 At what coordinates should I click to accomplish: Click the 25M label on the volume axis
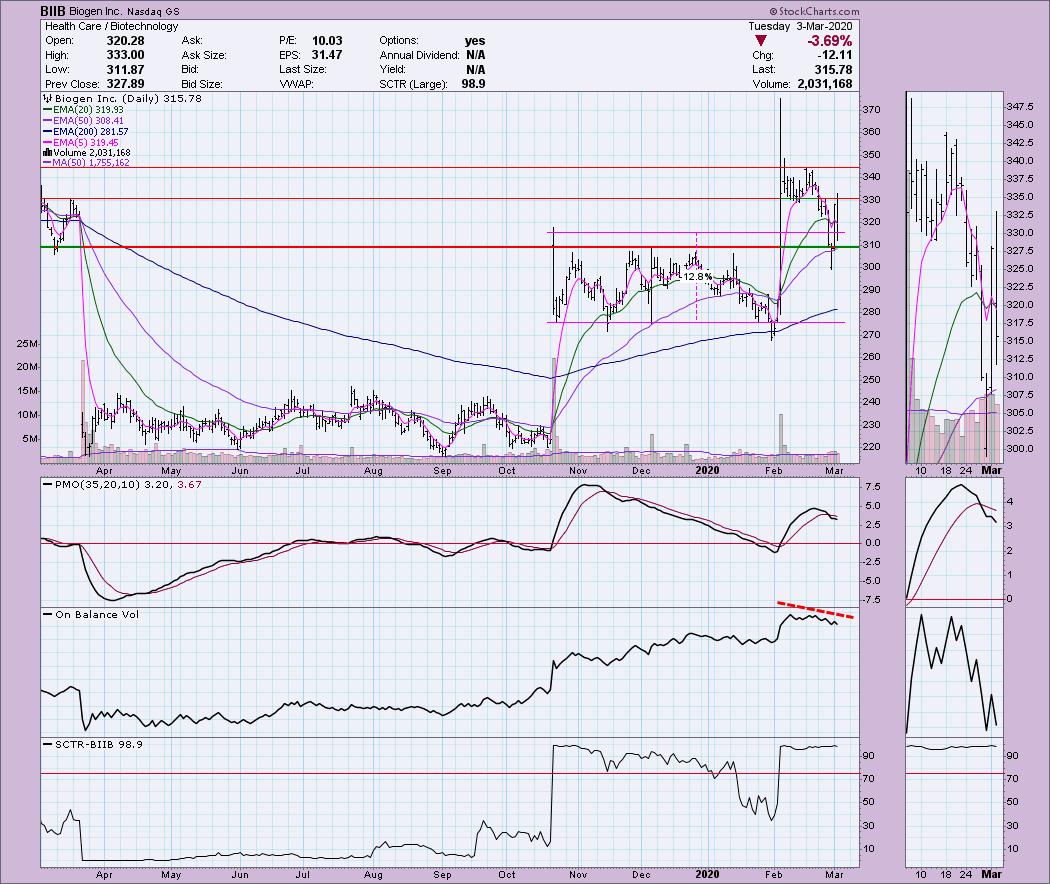(28, 344)
